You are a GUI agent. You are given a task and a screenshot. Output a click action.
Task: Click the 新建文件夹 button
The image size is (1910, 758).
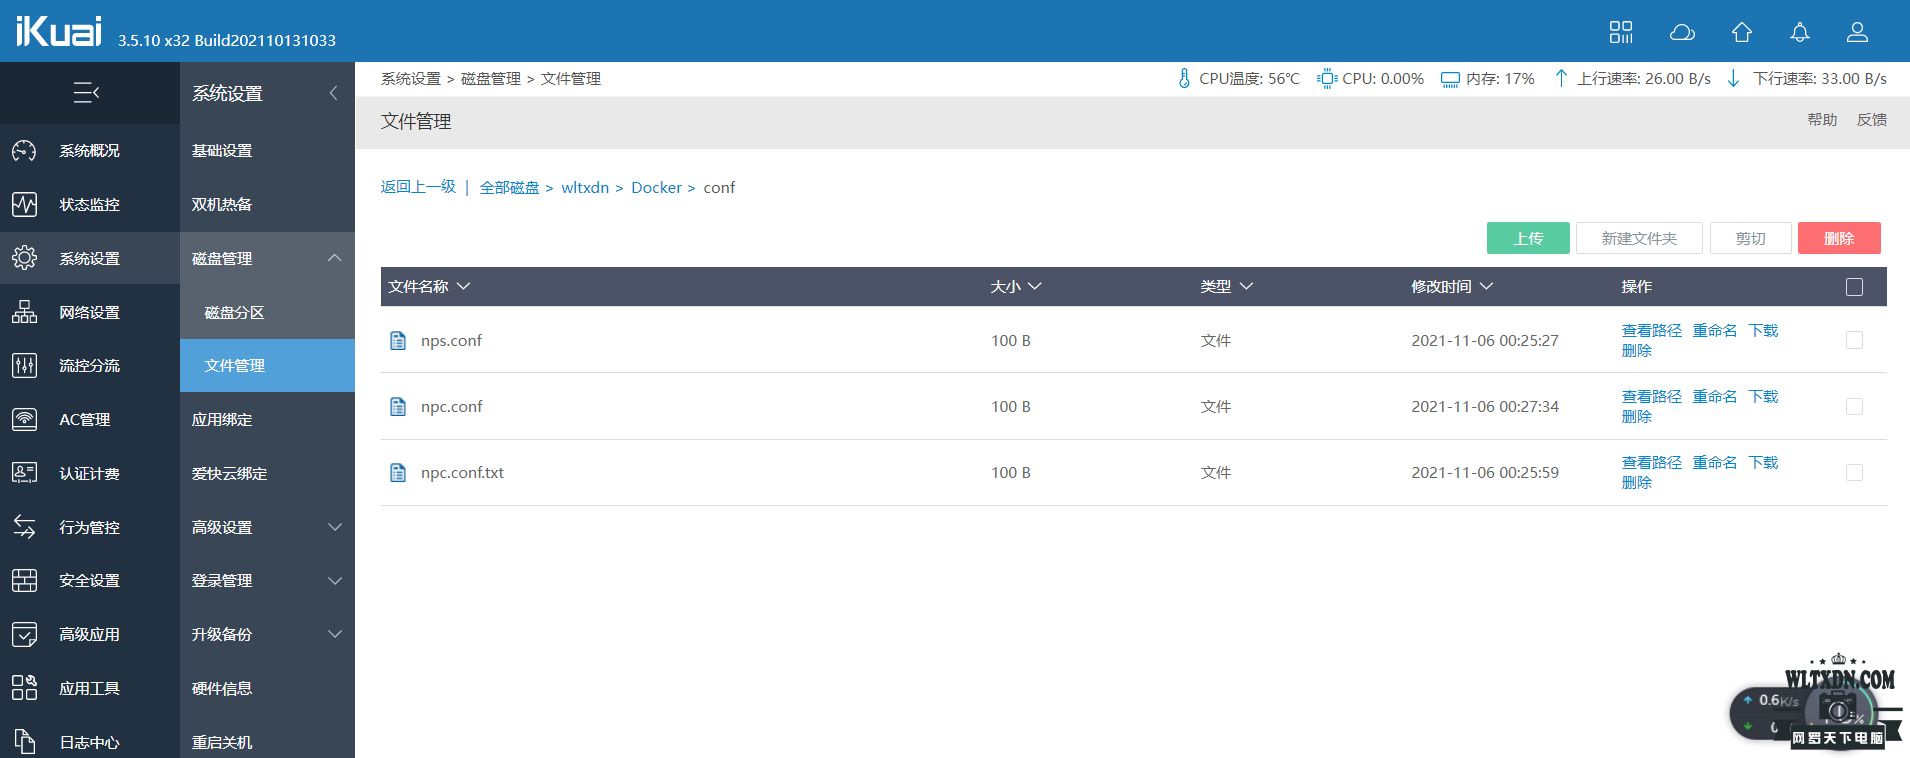(1639, 238)
